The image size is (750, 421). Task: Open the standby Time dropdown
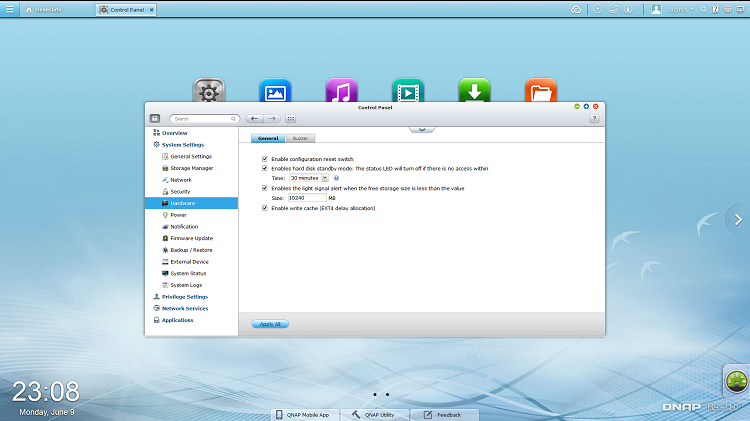pos(308,178)
